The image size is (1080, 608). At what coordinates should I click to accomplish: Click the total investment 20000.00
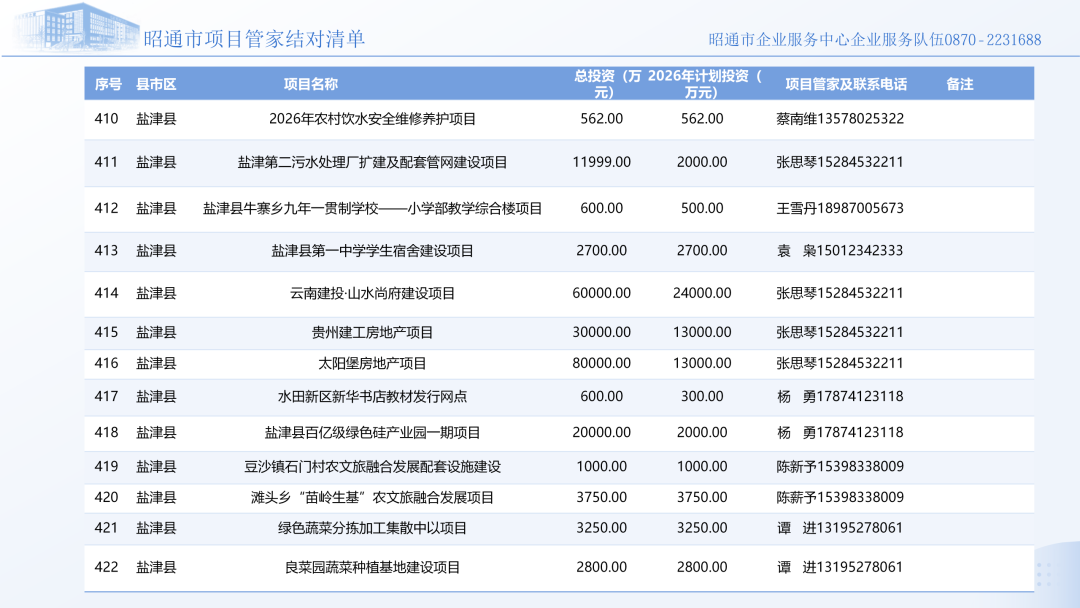click(601, 432)
